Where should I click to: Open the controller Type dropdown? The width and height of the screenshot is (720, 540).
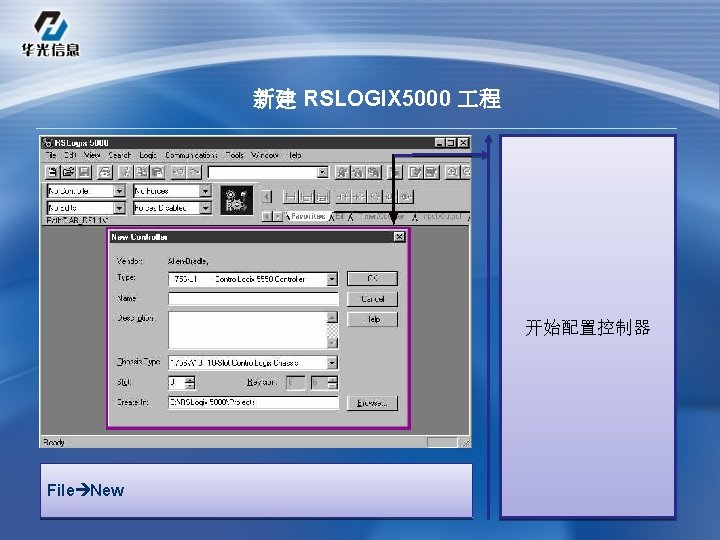tap(332, 279)
